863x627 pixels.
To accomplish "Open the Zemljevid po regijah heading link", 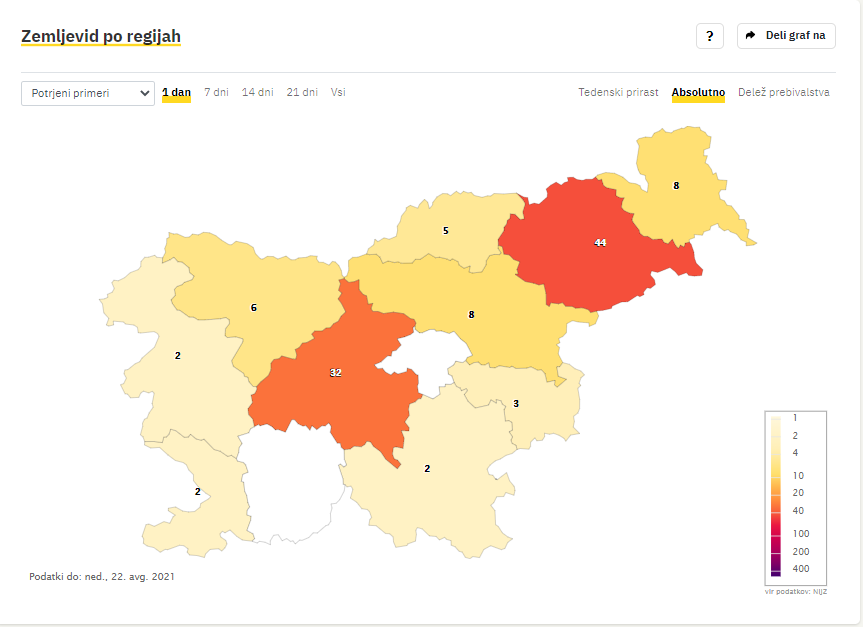I will tap(101, 36).
